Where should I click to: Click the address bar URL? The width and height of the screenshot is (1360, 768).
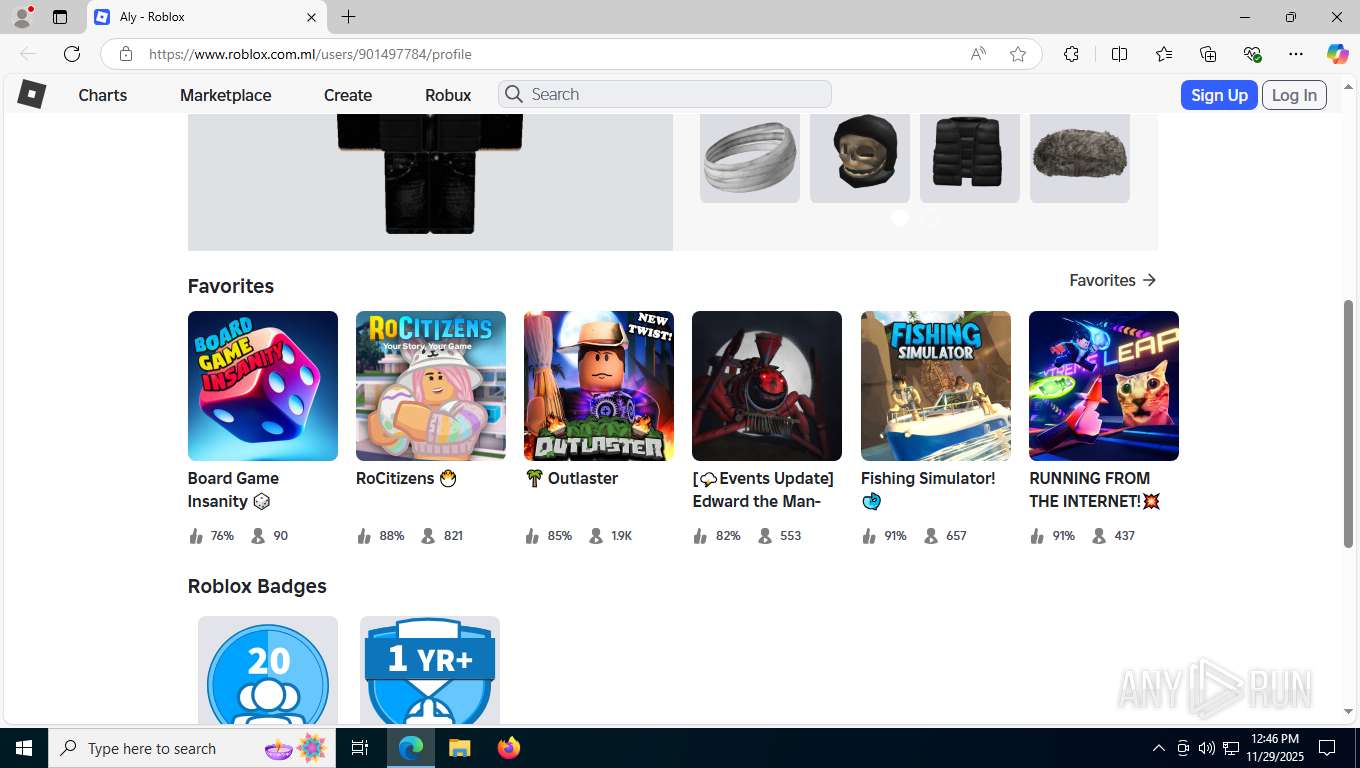point(310,54)
